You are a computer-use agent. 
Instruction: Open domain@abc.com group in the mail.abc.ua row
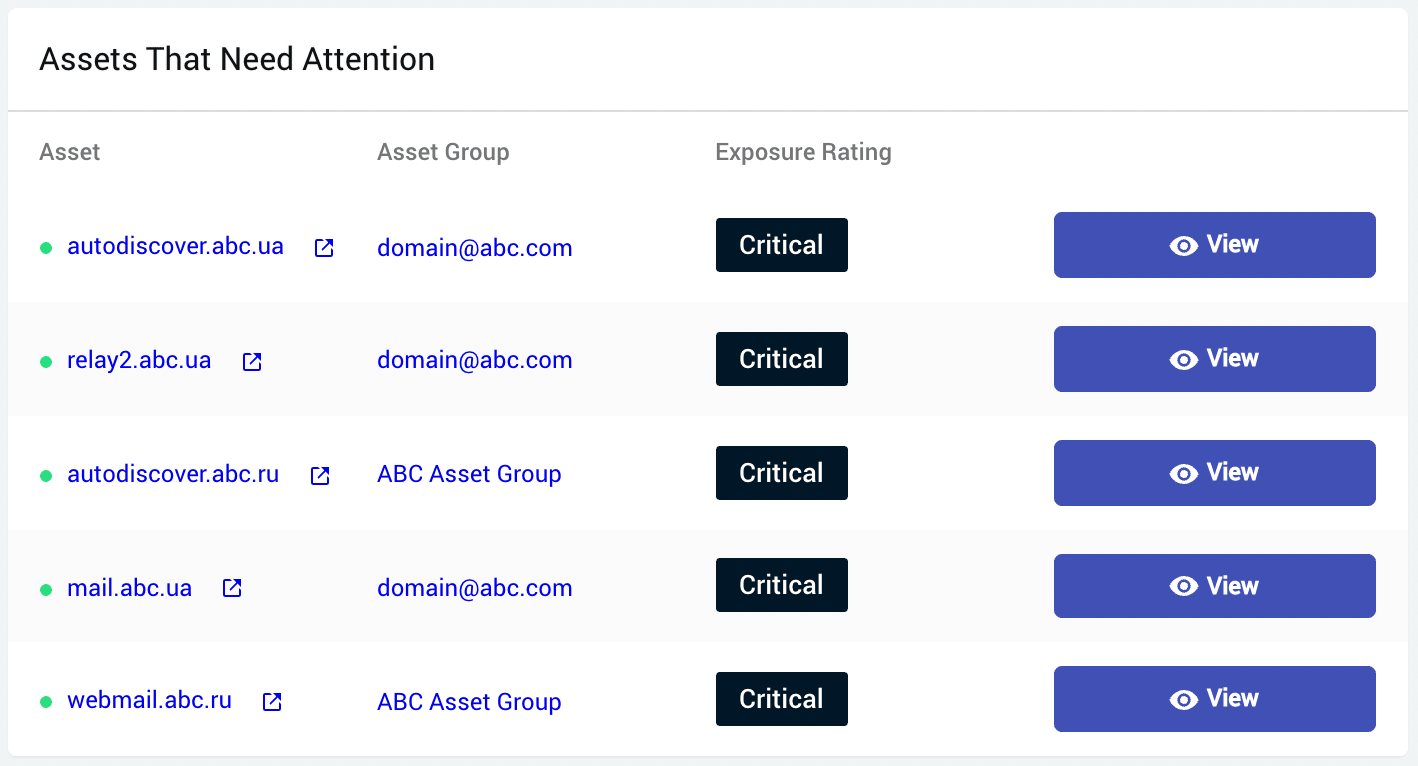(x=474, y=588)
